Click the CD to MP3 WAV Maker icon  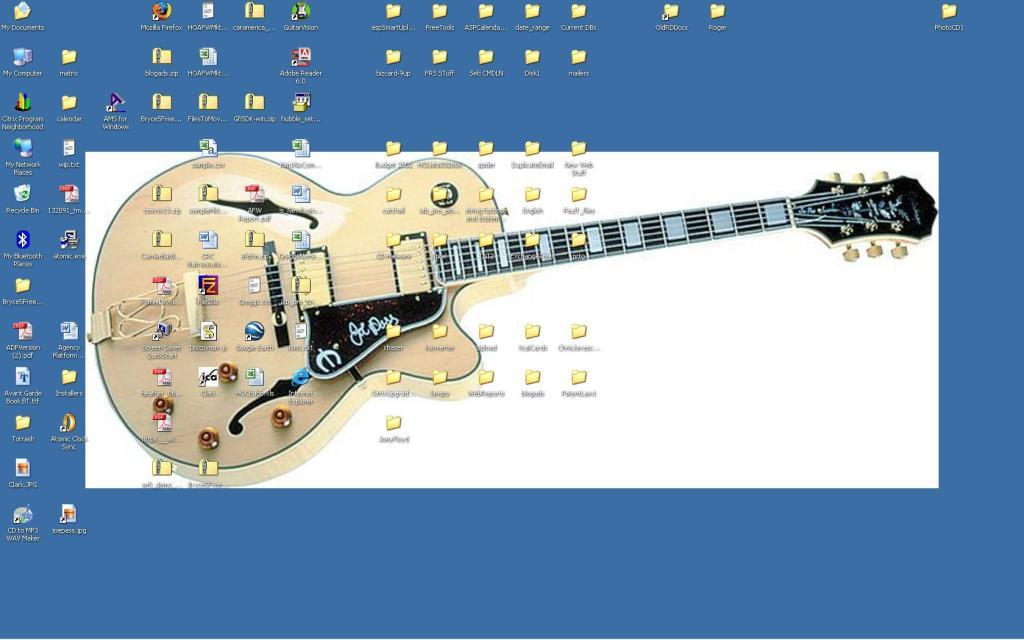pos(22,515)
